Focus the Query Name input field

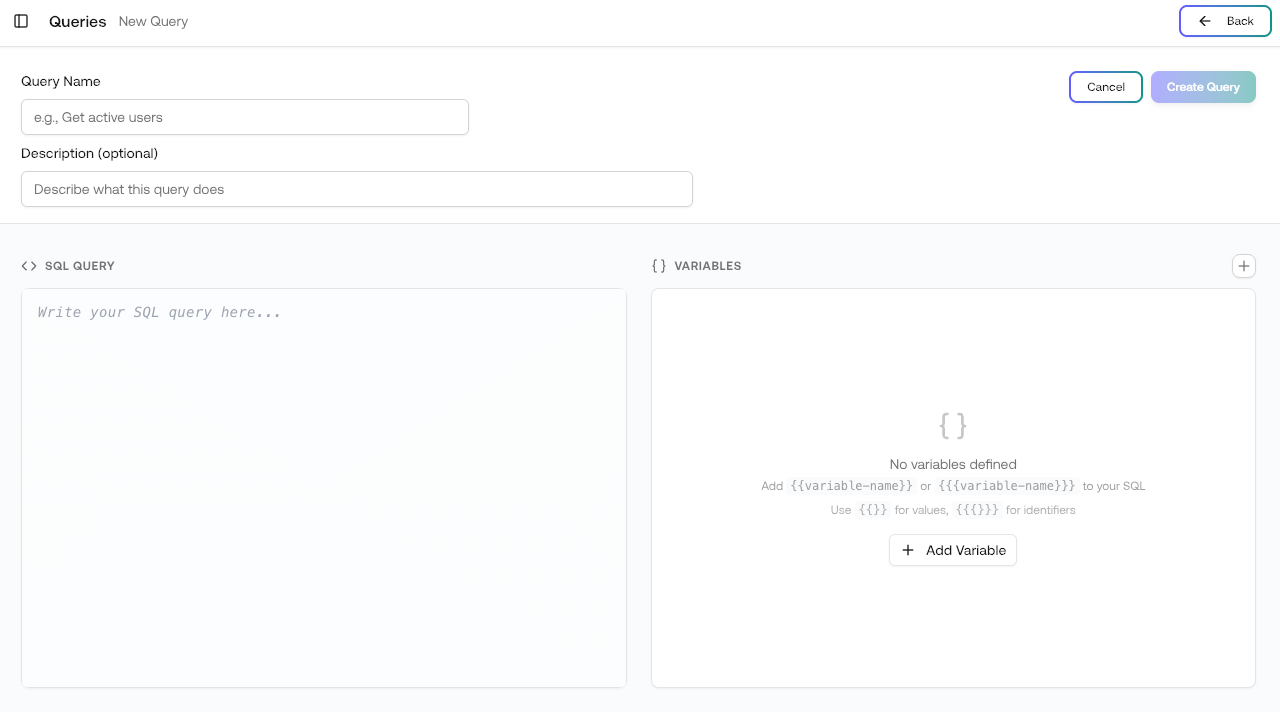(x=244, y=117)
